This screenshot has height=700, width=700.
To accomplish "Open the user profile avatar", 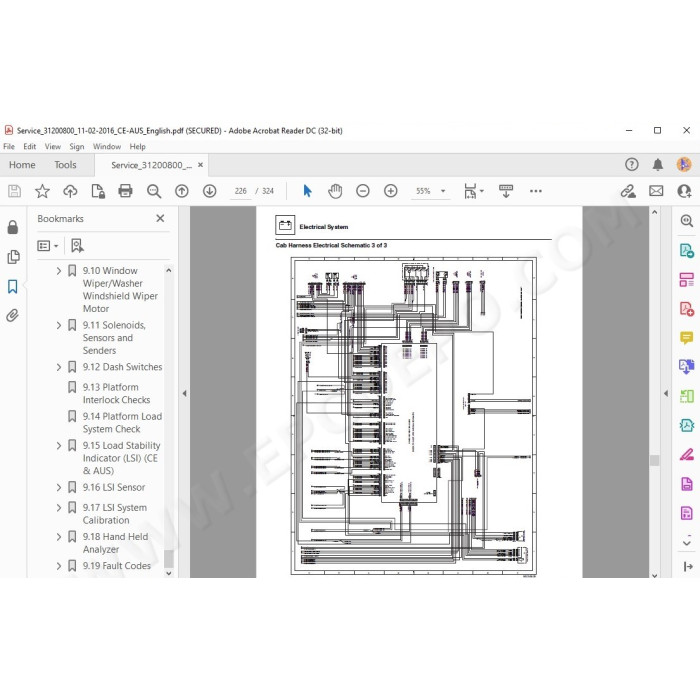I will 683,164.
